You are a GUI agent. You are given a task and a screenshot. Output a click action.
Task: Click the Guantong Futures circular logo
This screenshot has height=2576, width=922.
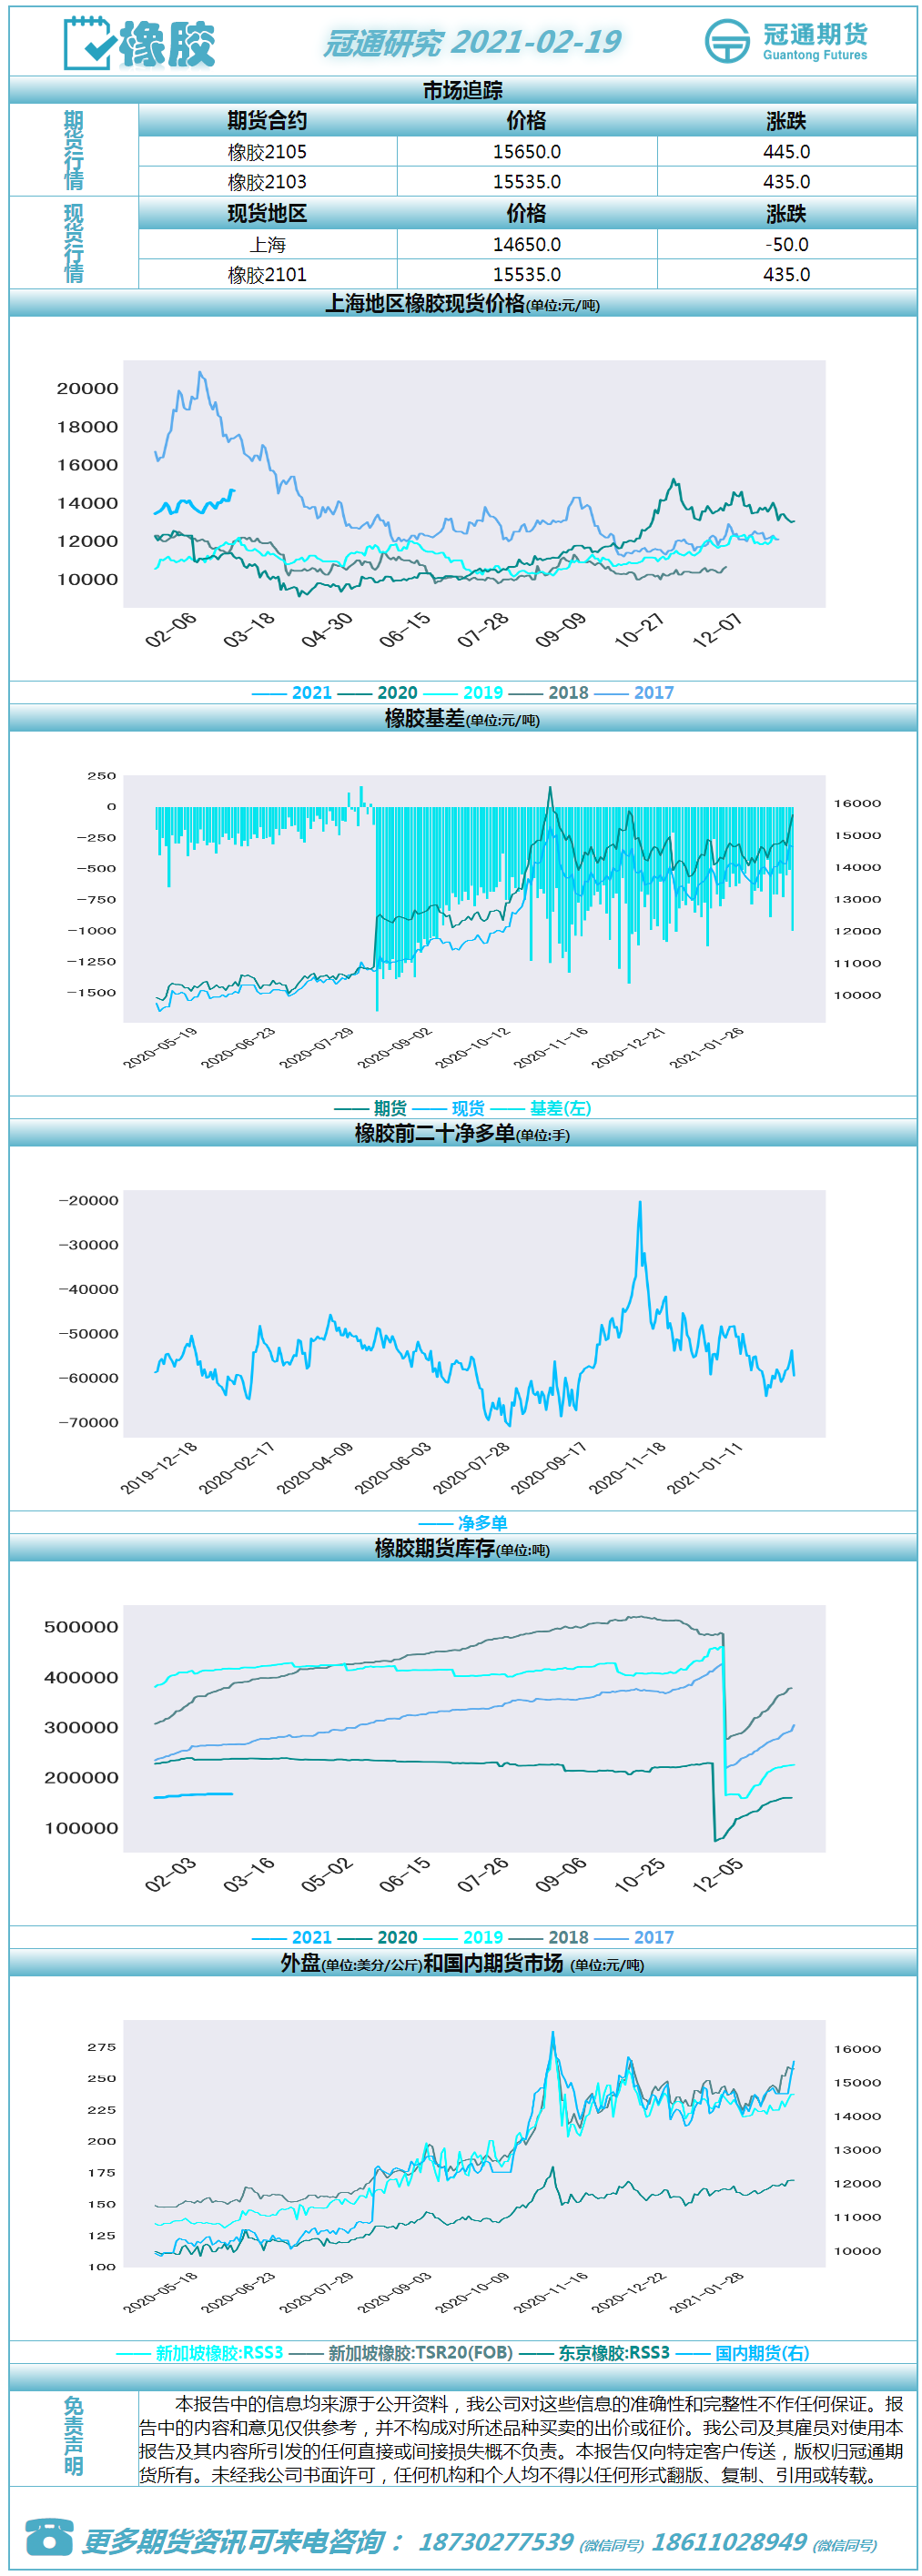727,41
